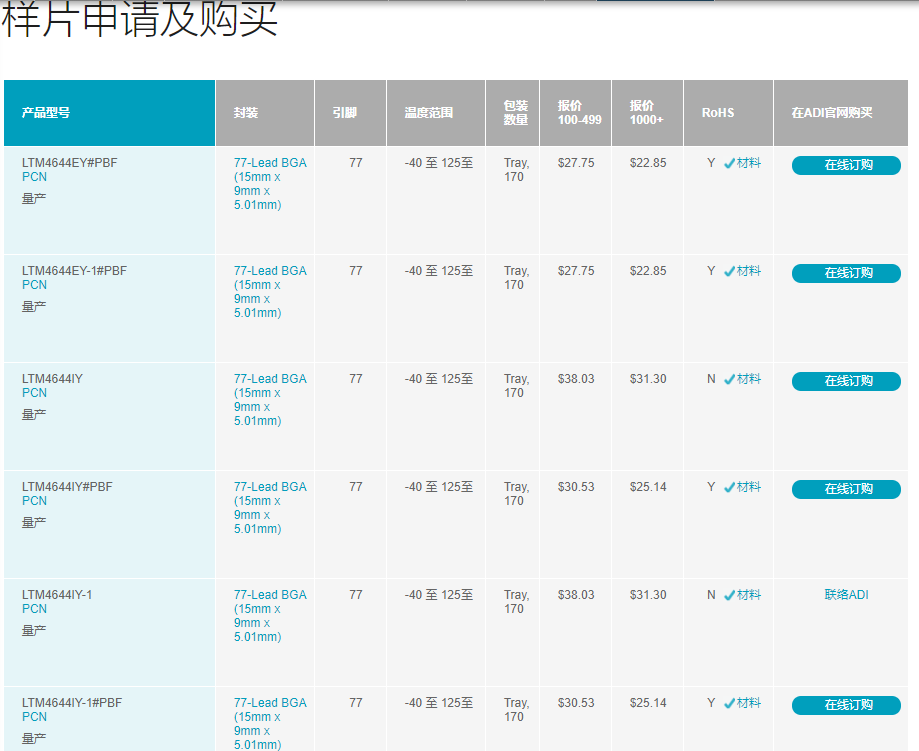The width and height of the screenshot is (919, 751).
Task: Select product name LTM4644IY-1#PBF
Action: pos(72,702)
